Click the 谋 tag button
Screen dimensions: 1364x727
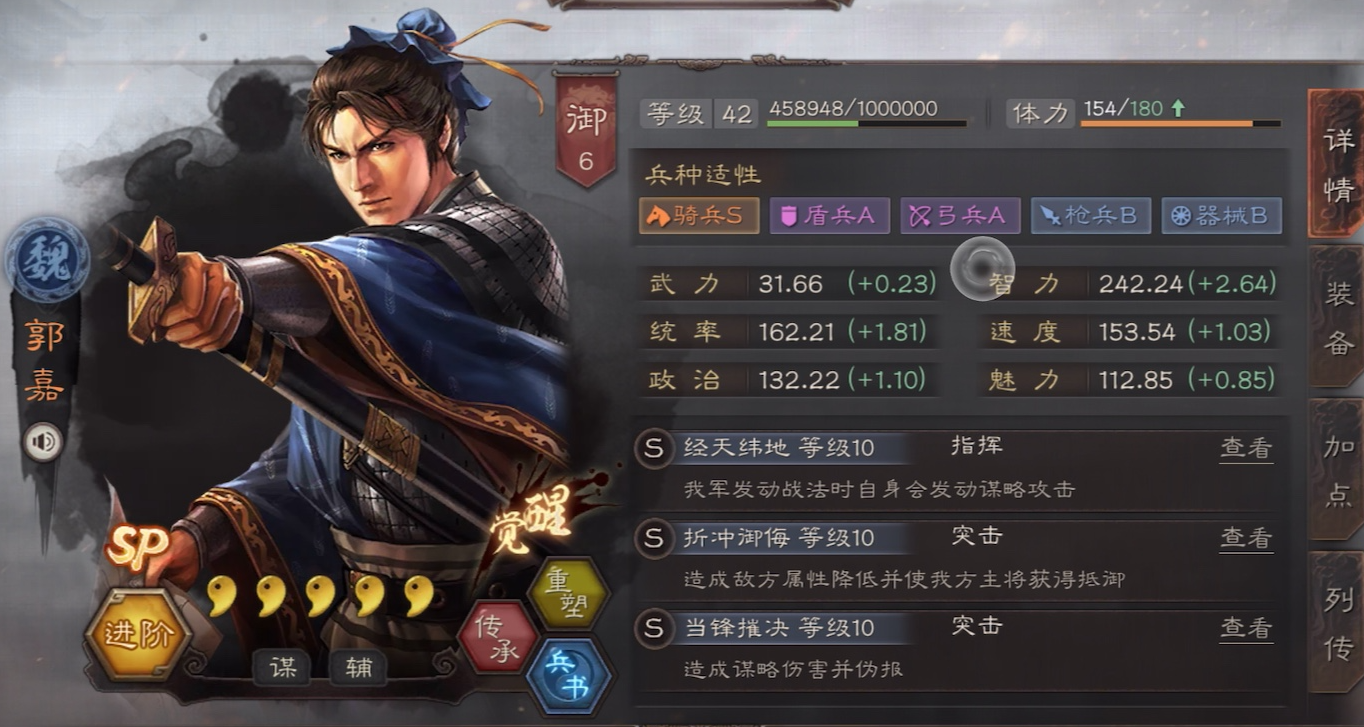pos(283,668)
